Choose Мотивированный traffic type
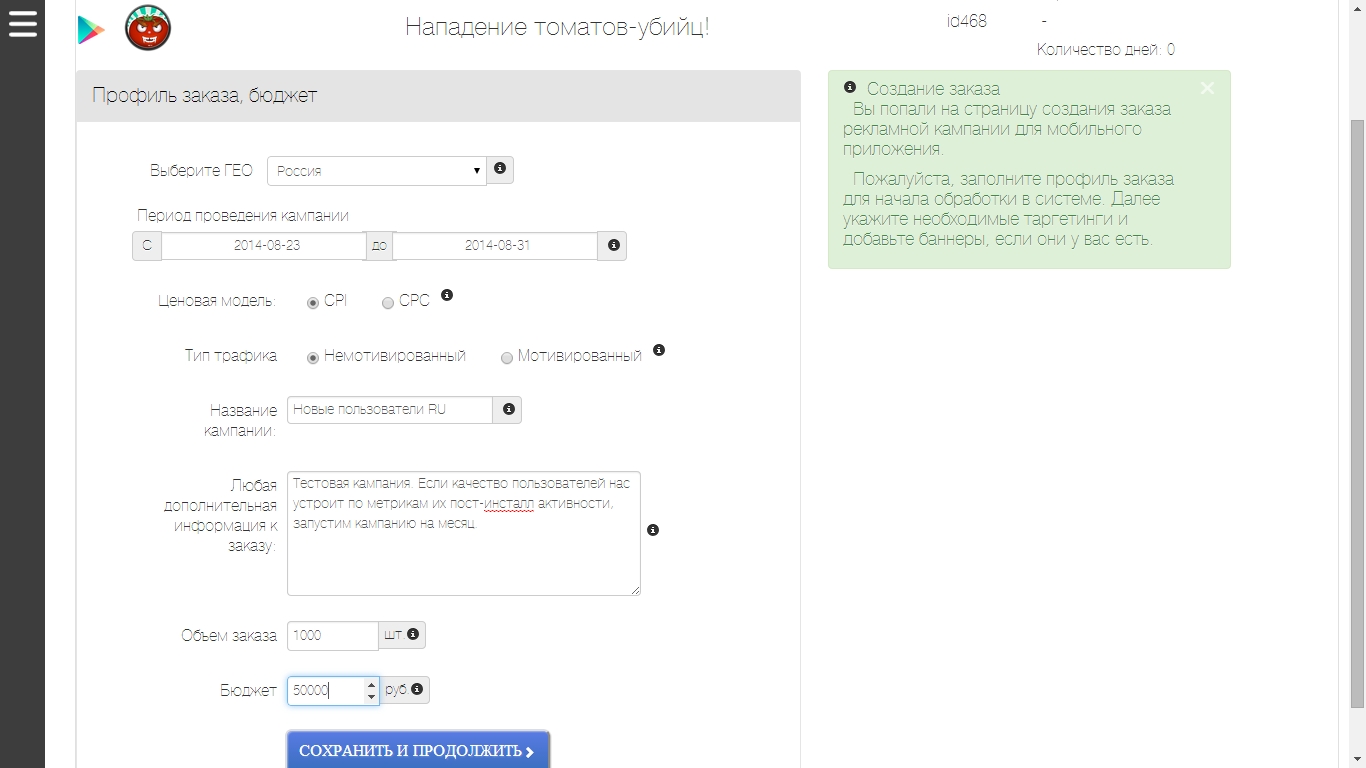 (507, 358)
